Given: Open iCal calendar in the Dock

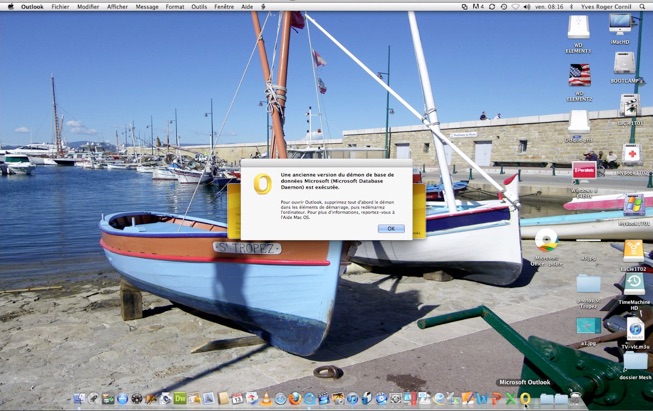Looking at the screenshot, I should [x=237, y=399].
